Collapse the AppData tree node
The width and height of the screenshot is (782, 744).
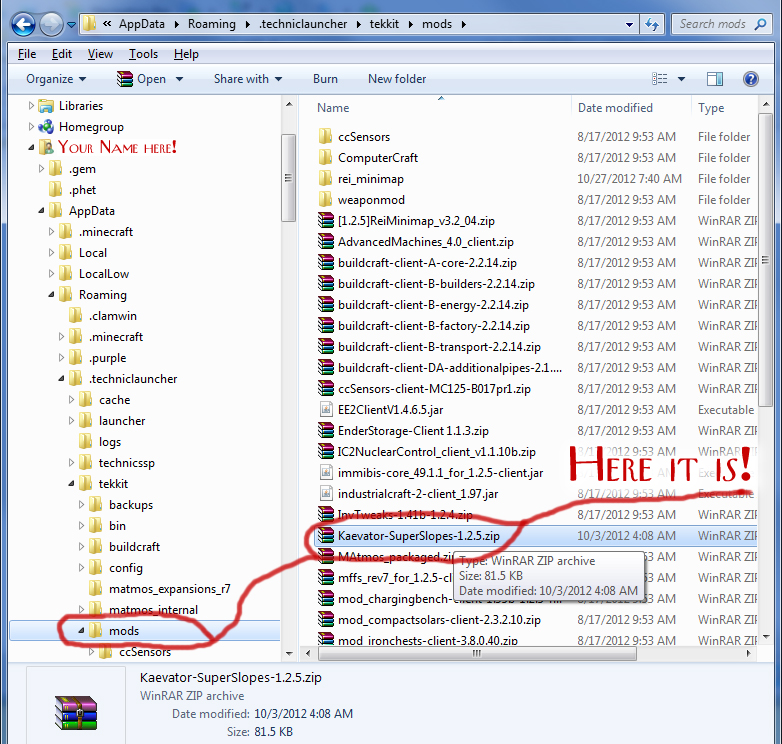pyautogui.click(x=41, y=211)
